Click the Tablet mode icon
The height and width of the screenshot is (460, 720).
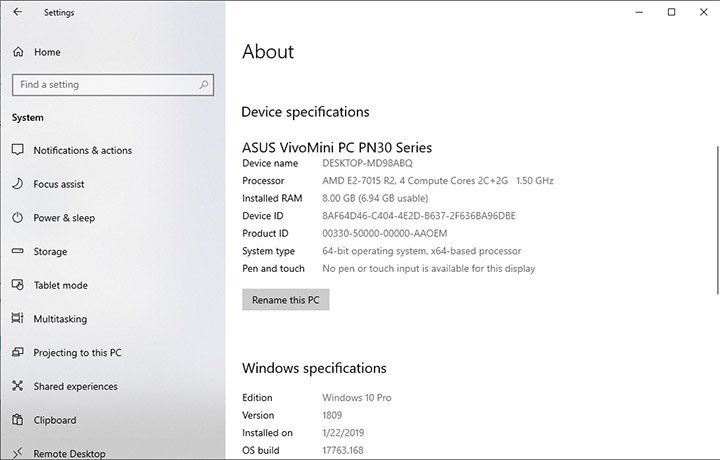coord(17,285)
